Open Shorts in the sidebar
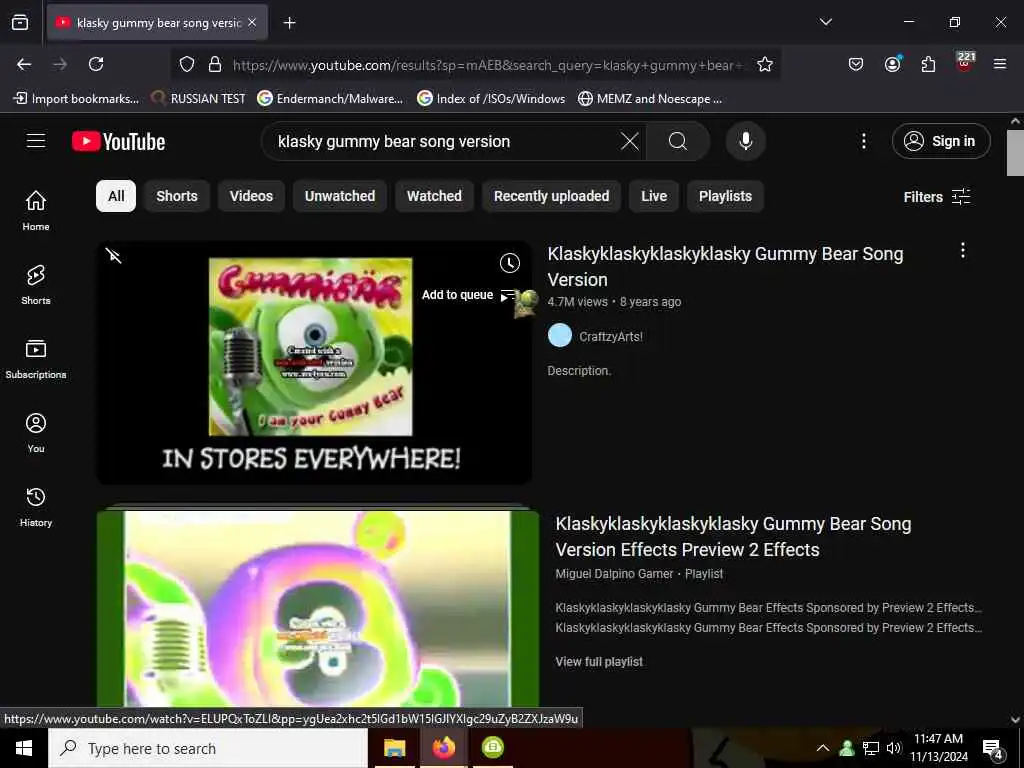The image size is (1024, 768). point(36,285)
